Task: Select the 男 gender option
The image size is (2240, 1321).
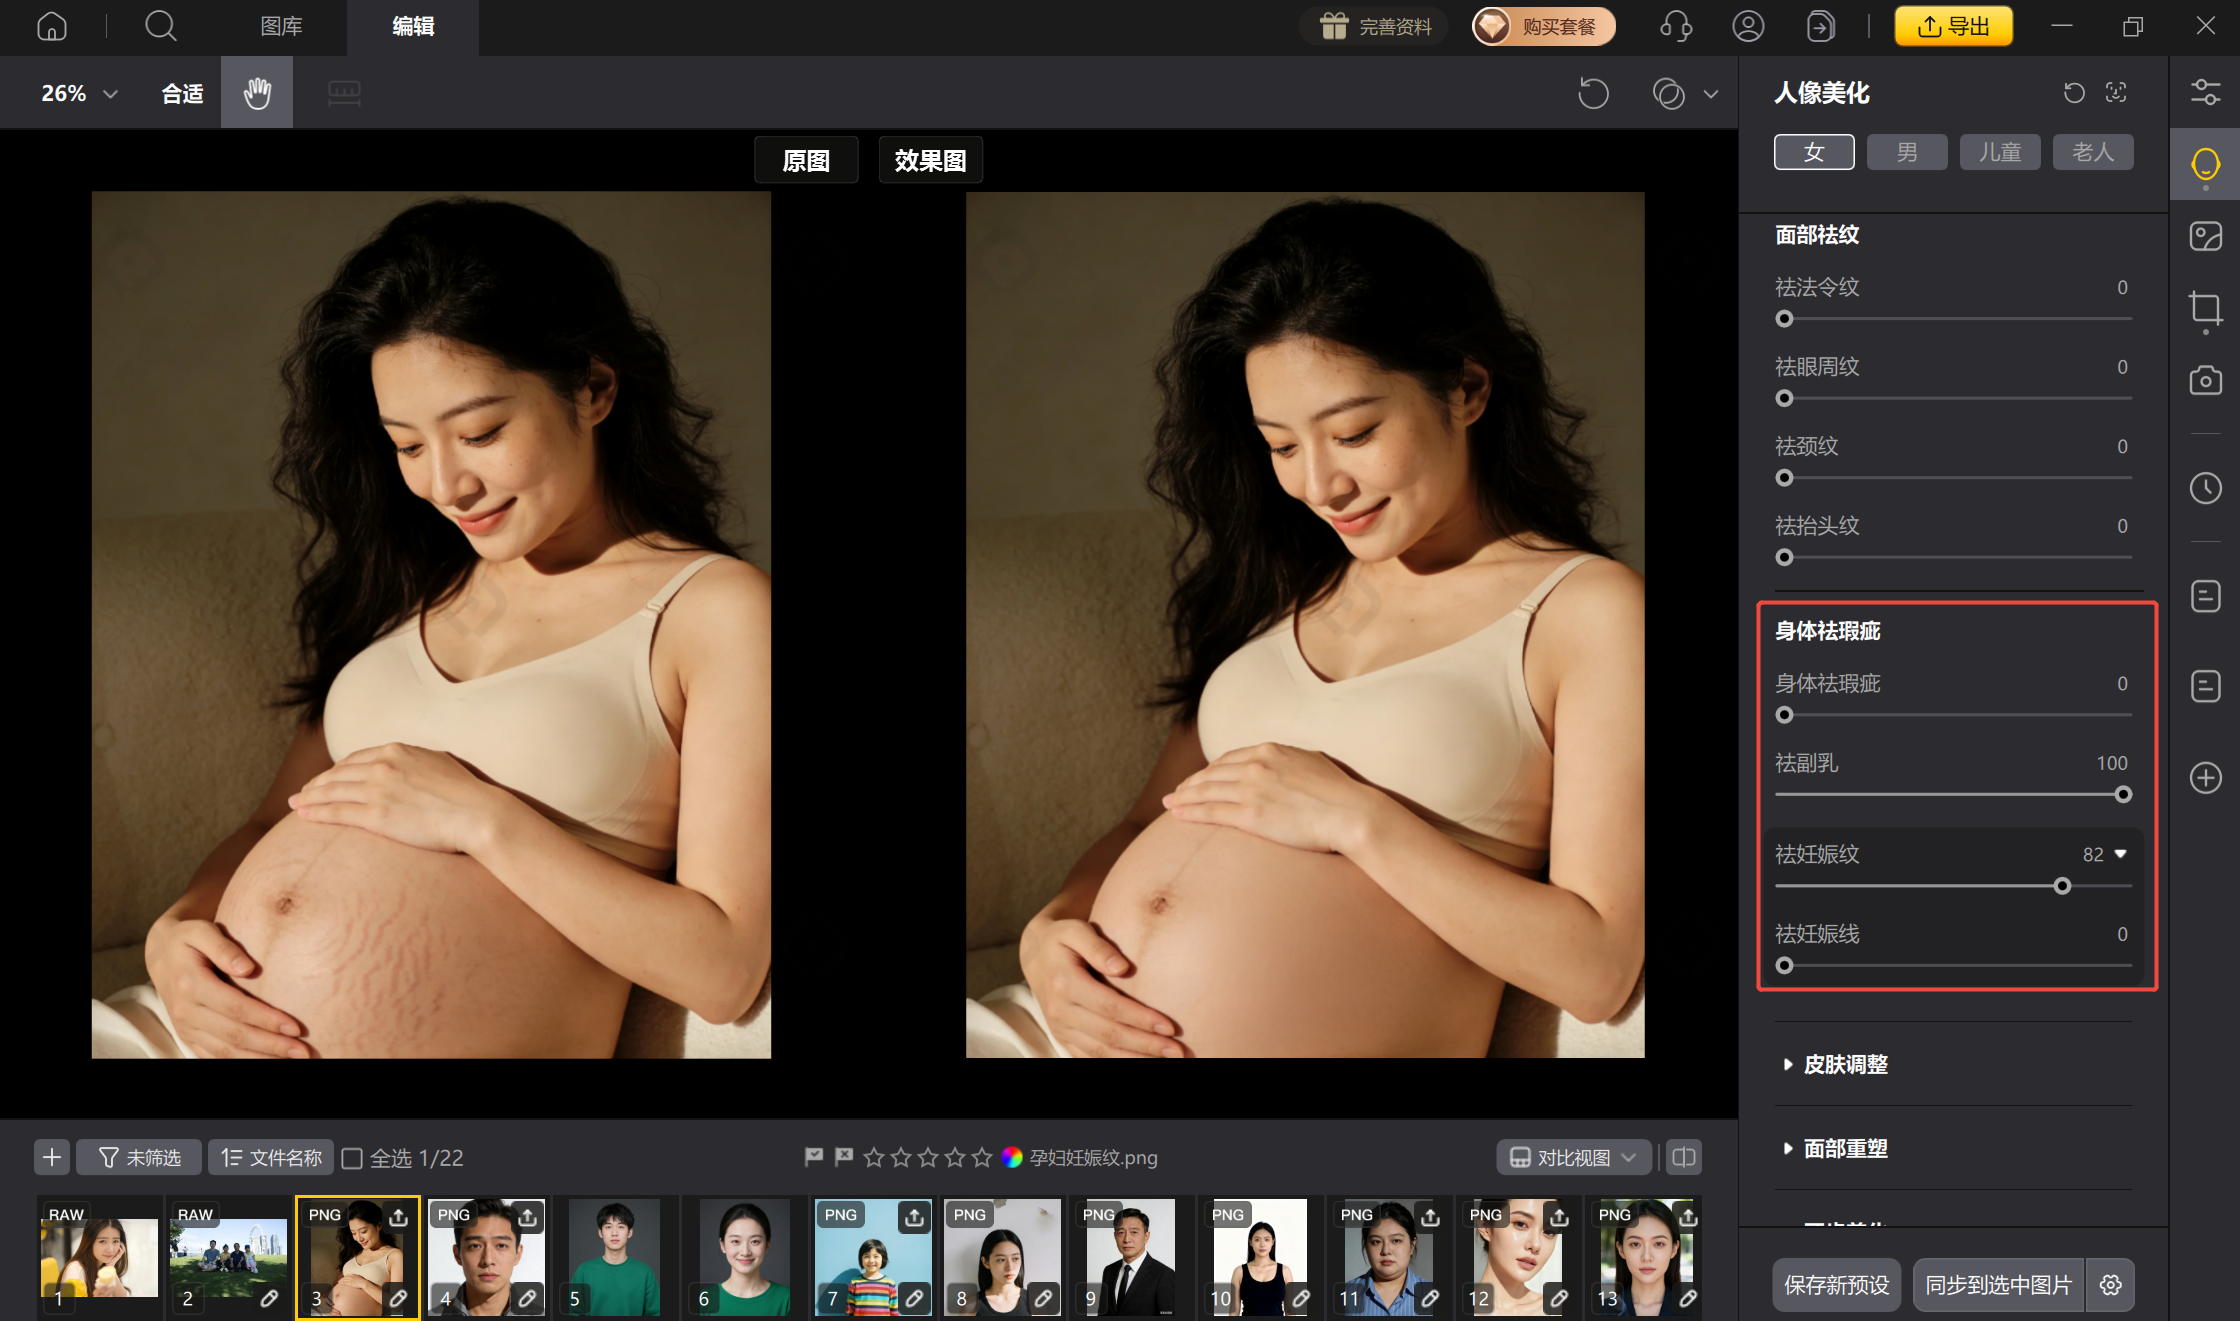Action: tap(1907, 152)
